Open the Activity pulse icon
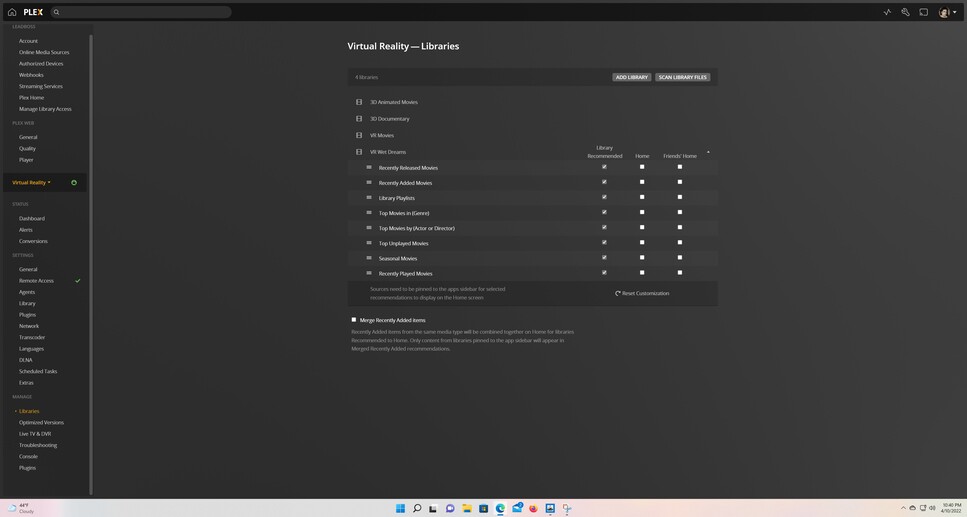This screenshot has width=967, height=517. [x=887, y=12]
